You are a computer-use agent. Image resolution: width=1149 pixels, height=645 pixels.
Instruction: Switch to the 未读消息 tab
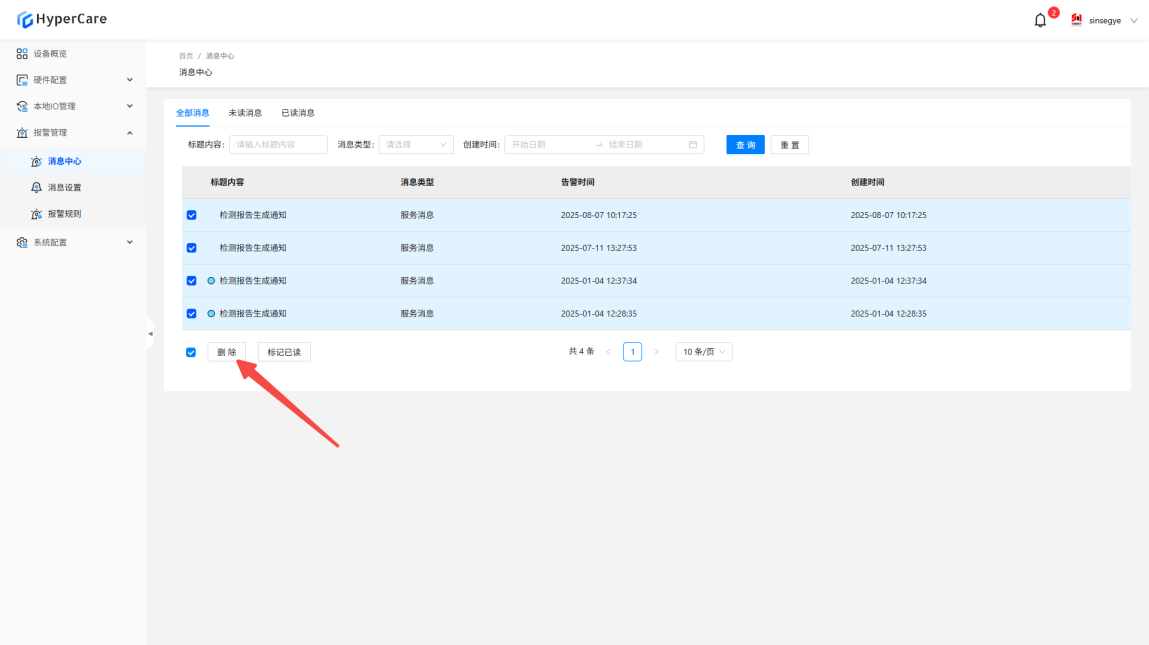point(245,113)
